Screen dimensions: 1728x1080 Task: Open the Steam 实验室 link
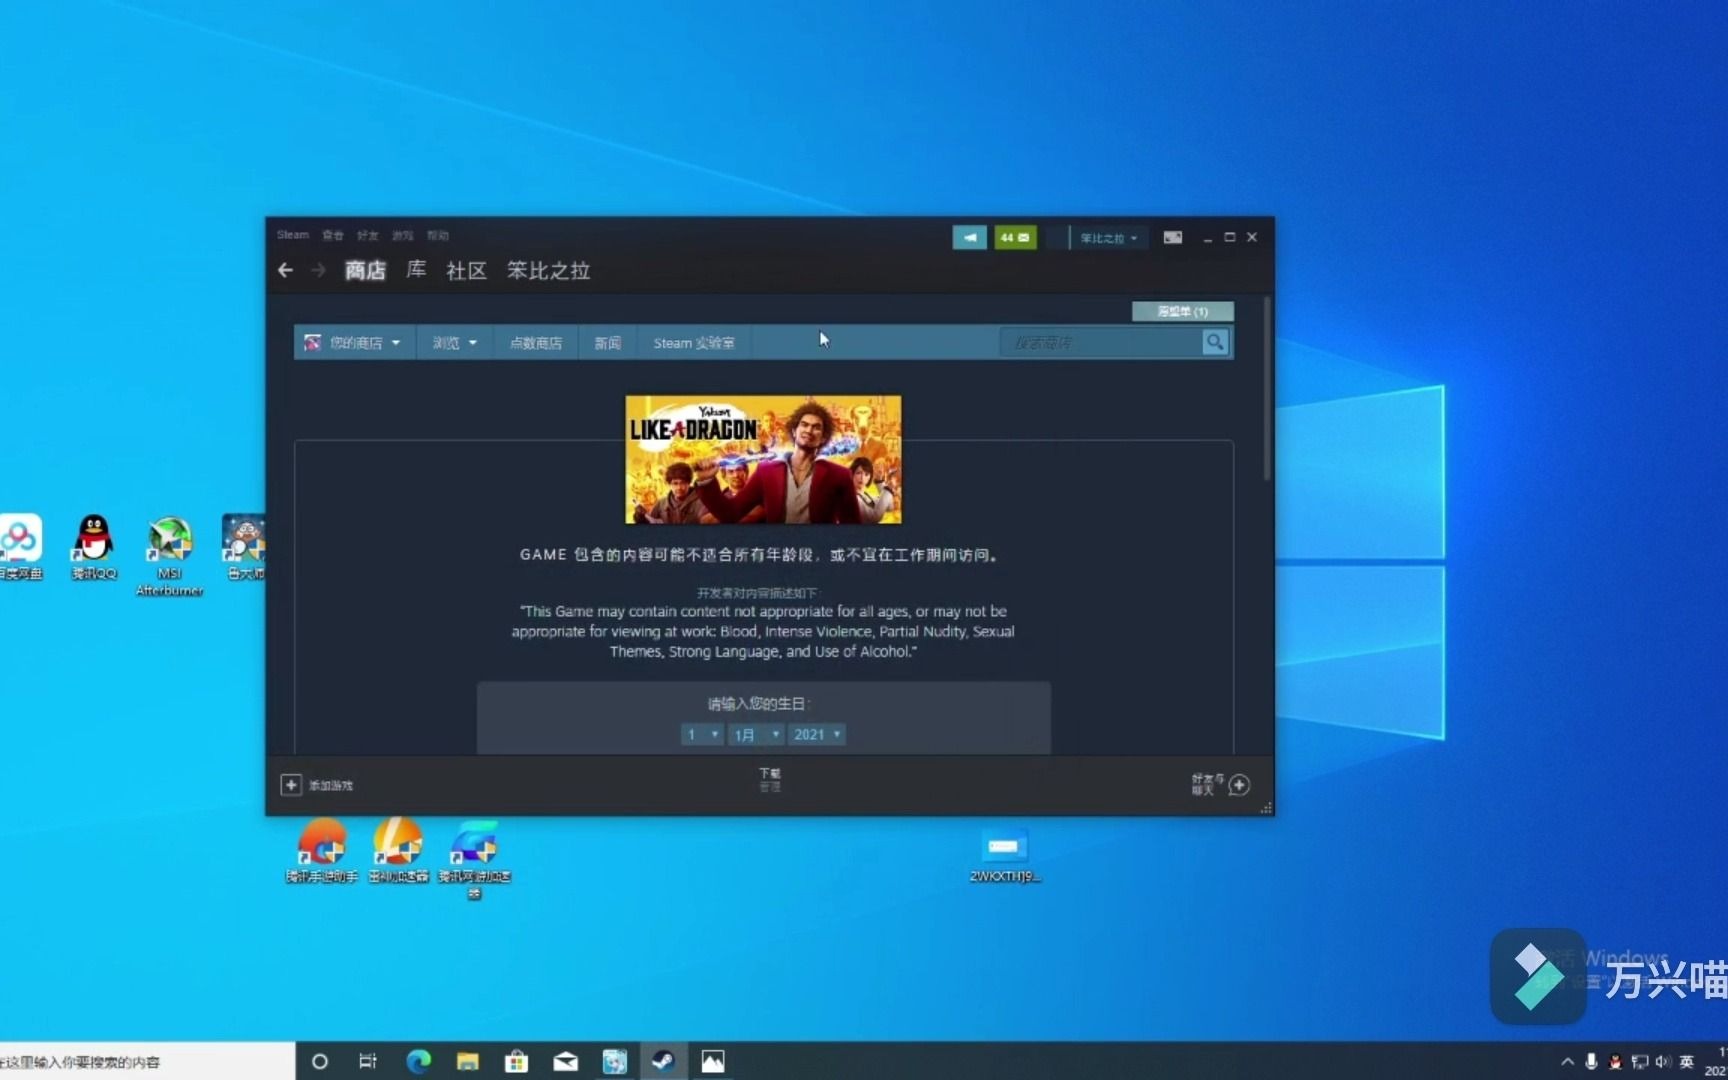click(x=694, y=342)
